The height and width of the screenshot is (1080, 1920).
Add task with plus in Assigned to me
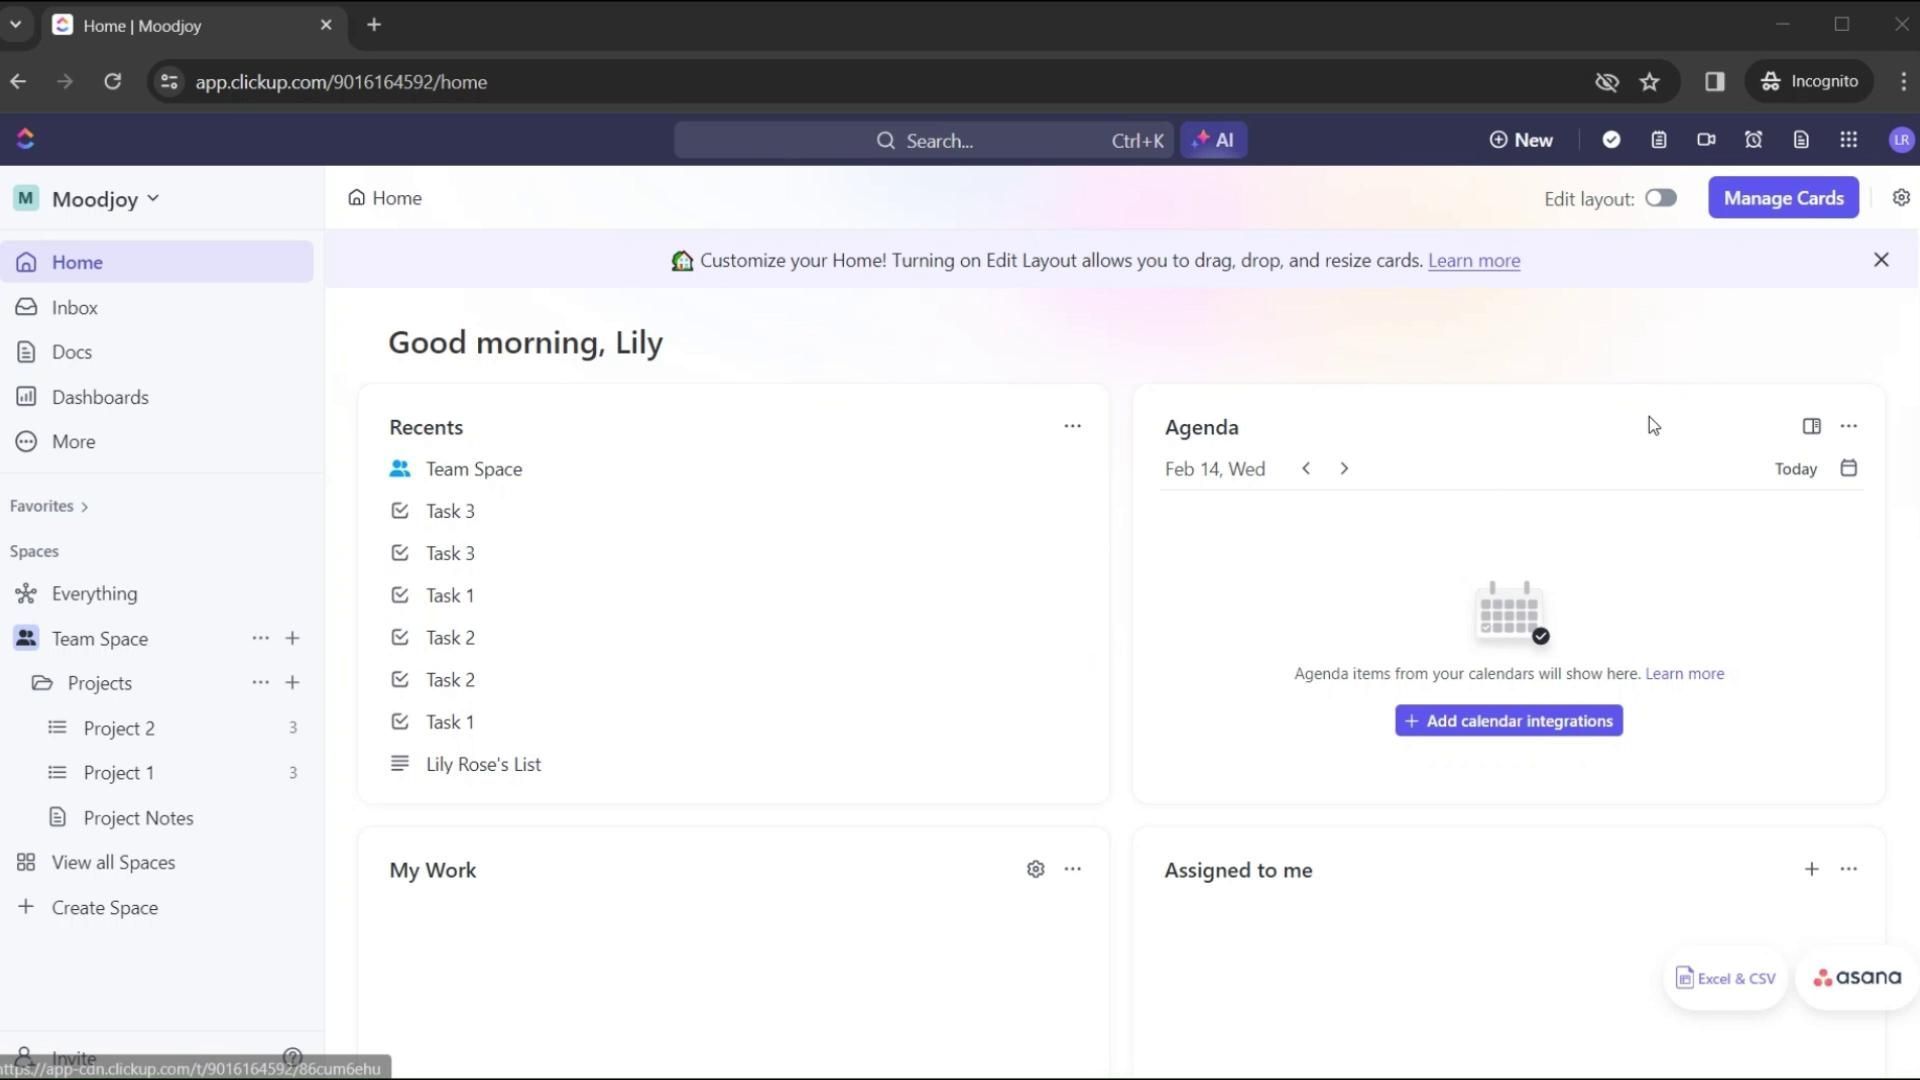[1811, 869]
